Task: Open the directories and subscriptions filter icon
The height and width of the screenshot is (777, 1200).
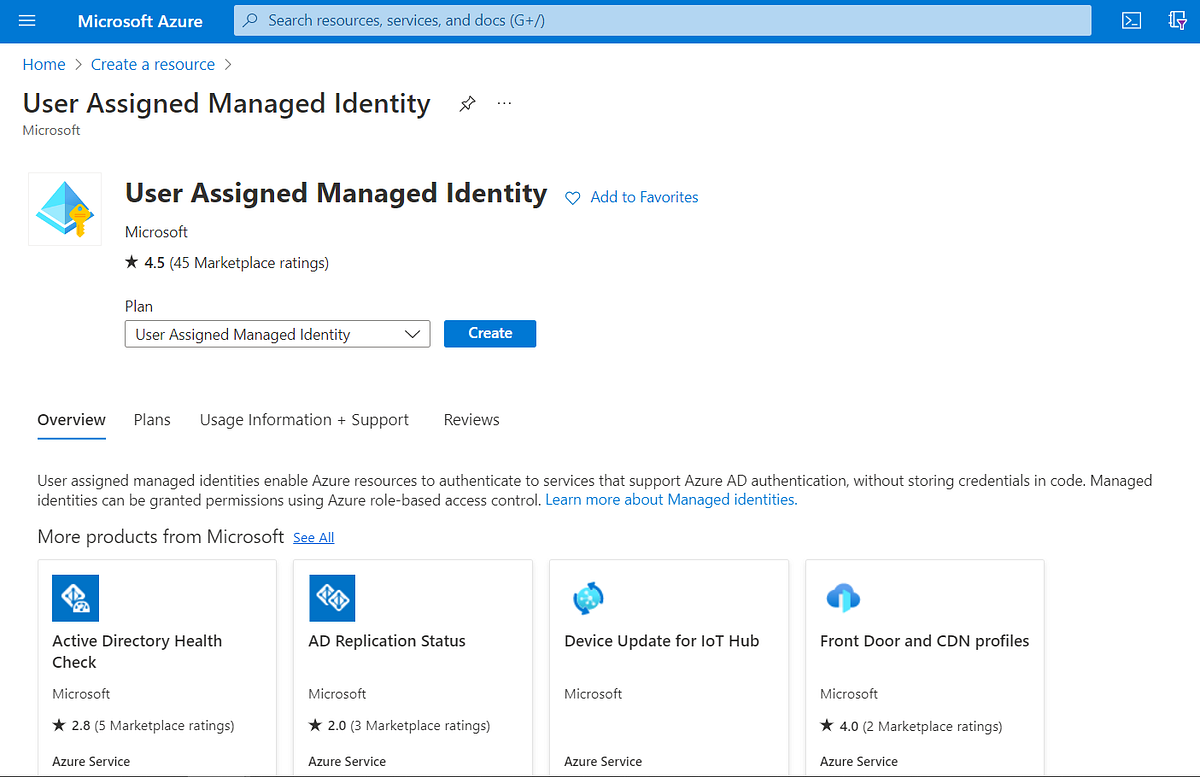Action: [x=1177, y=20]
